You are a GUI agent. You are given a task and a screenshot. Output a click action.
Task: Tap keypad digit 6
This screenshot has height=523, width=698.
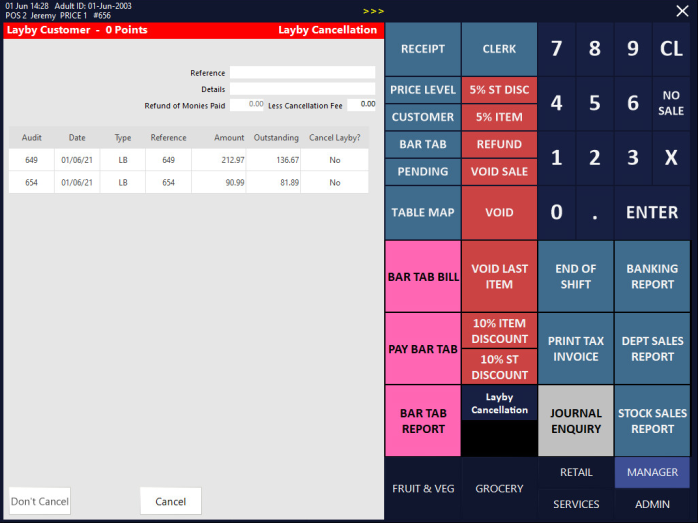(x=633, y=103)
